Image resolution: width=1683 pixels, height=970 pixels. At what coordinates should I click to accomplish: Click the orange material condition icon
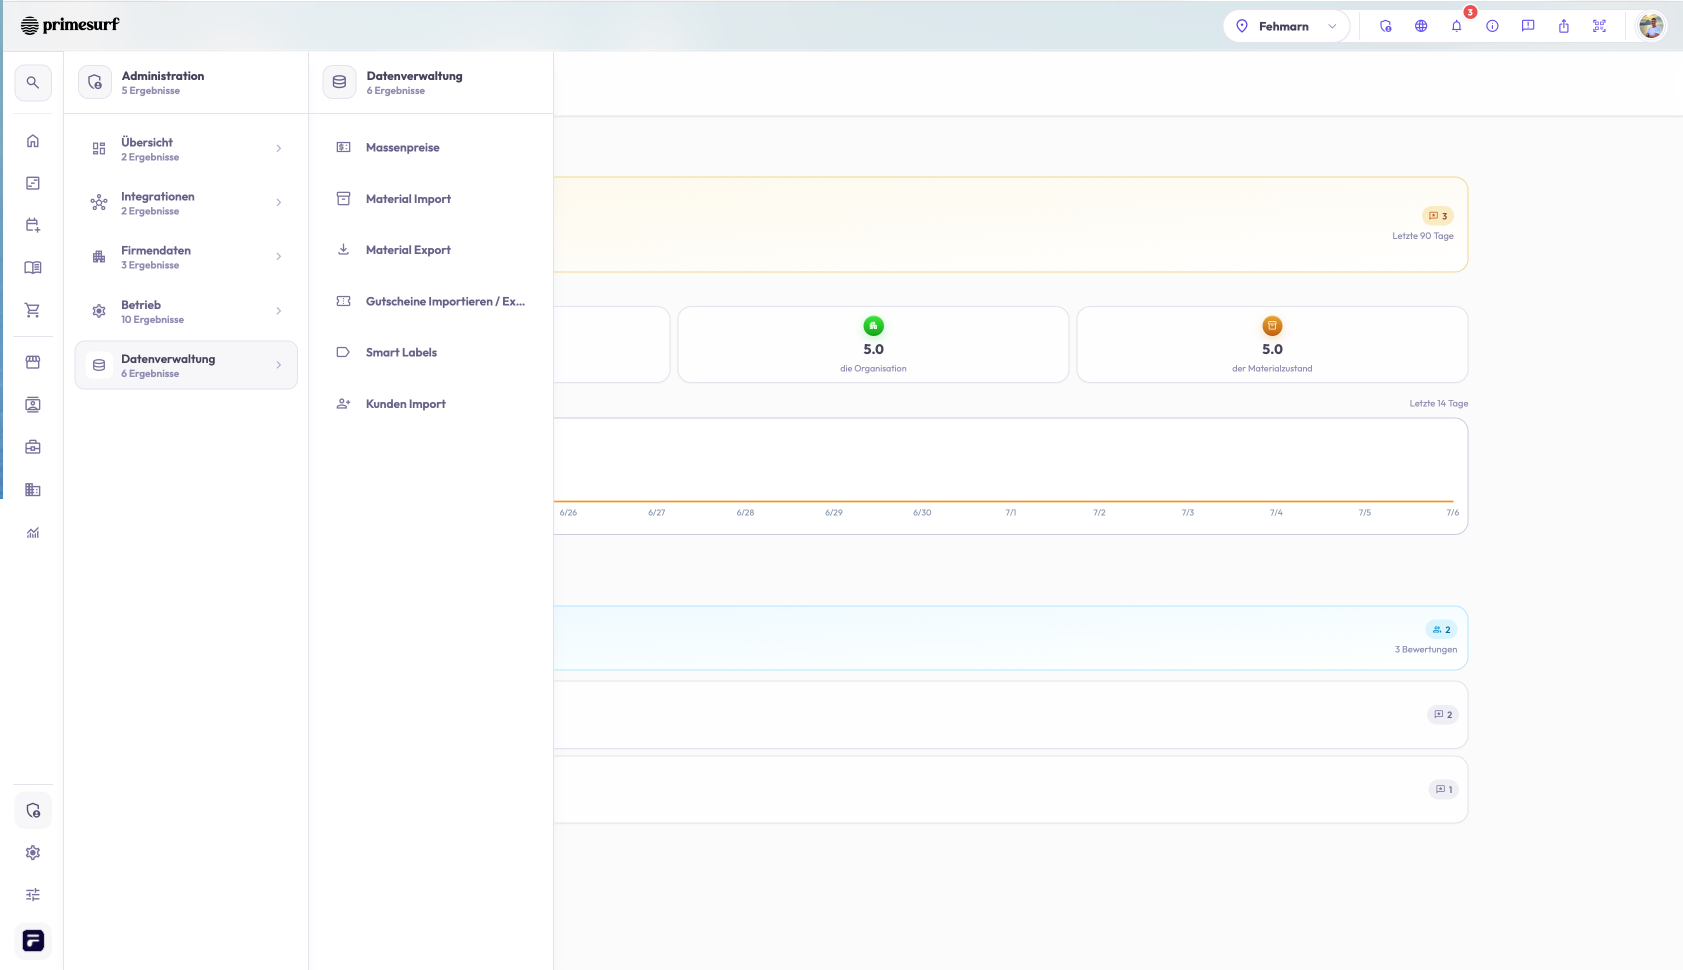click(1272, 326)
